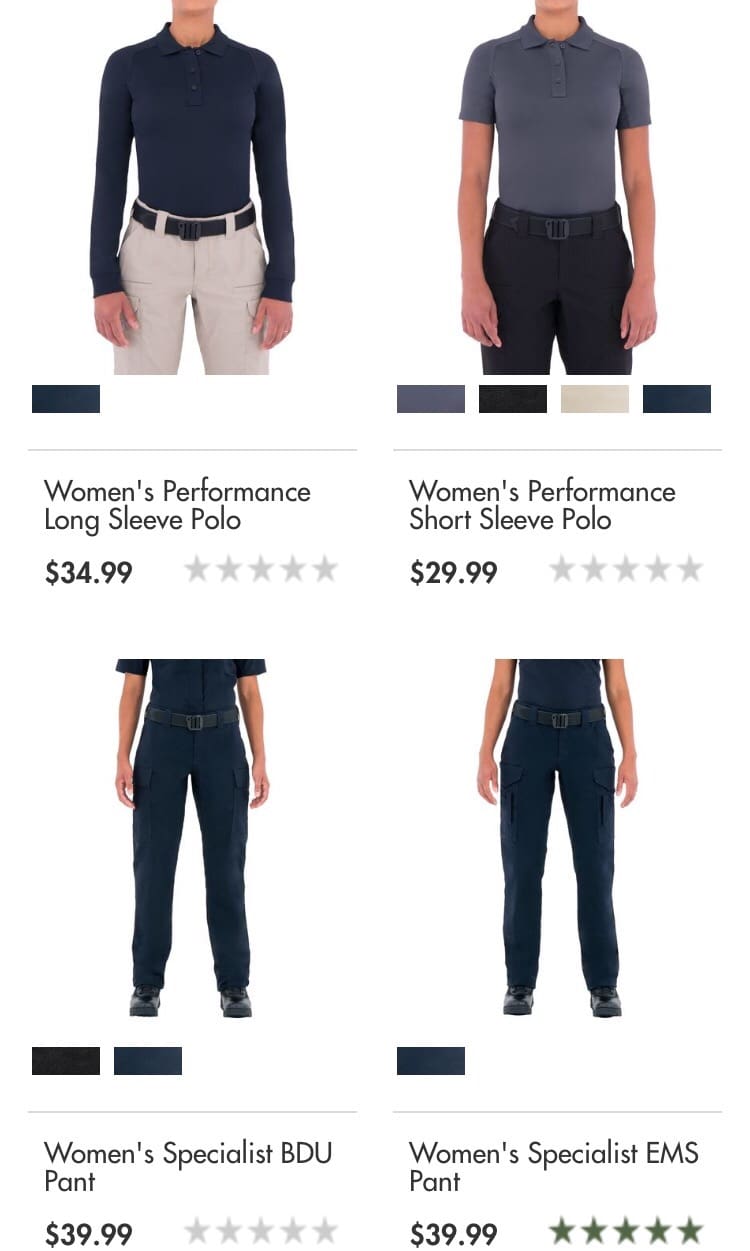The width and height of the screenshot is (750, 1251).
Task: View Short Sleeve Polo product image
Action: click(557, 187)
